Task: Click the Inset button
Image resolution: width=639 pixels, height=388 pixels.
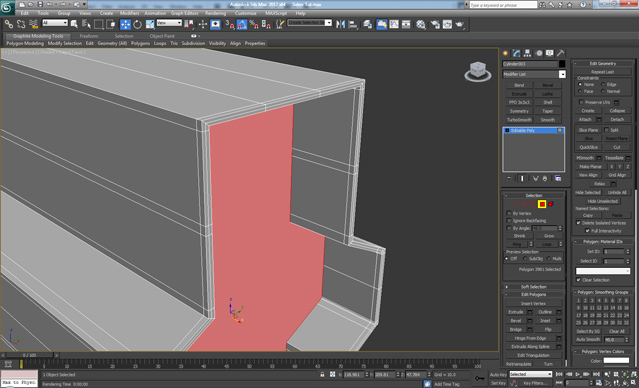Action: point(545,320)
